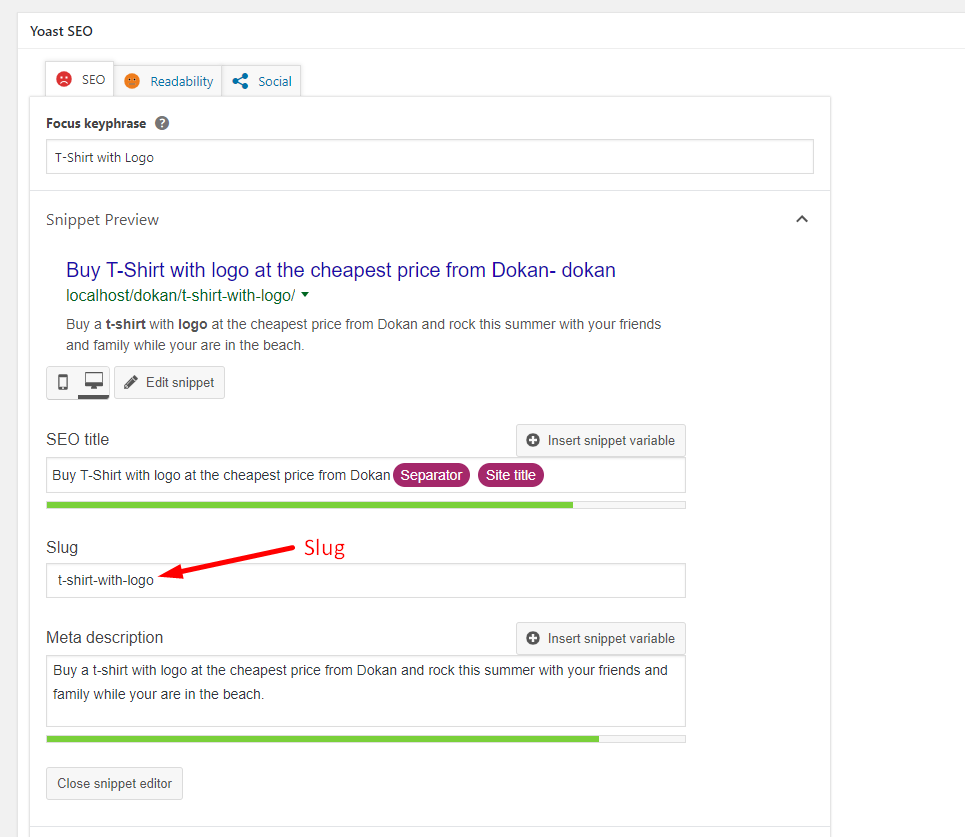The height and width of the screenshot is (837, 965).
Task: Click into the Focus keyphrase input field
Action: [430, 157]
